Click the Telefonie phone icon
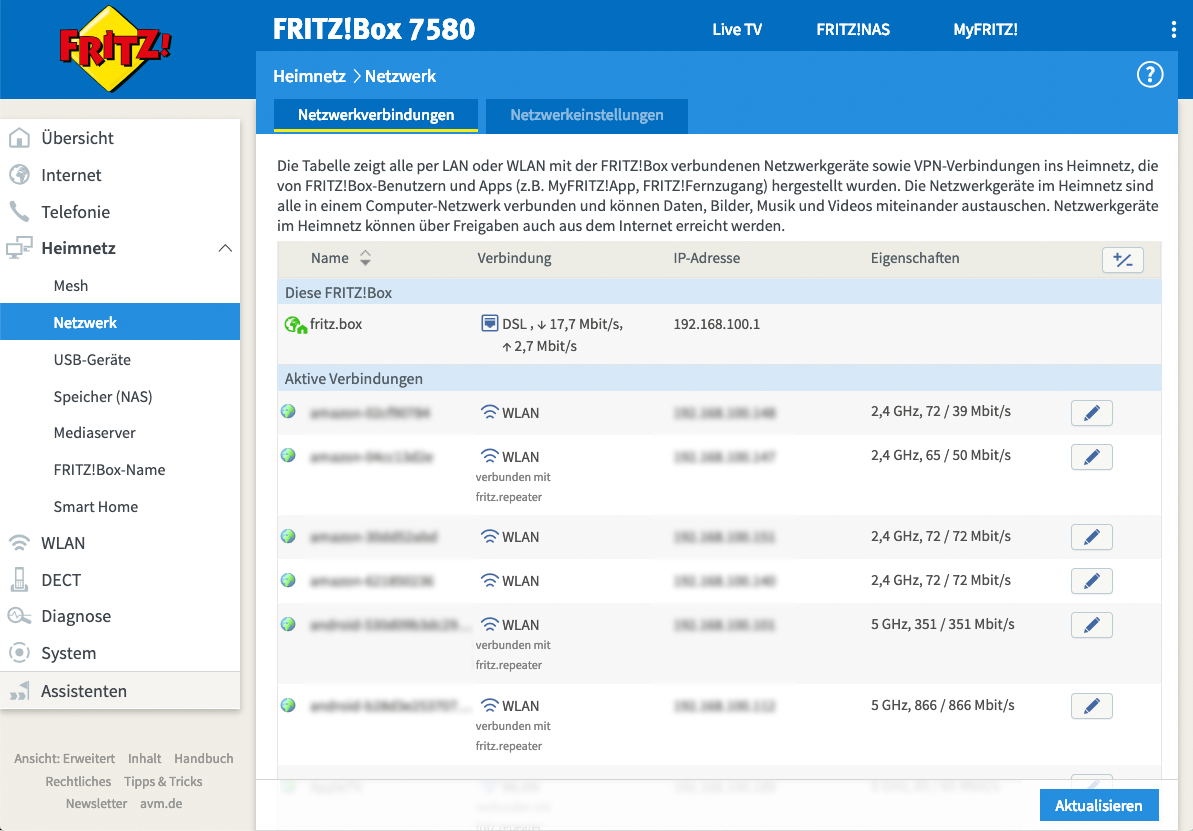 [19, 212]
